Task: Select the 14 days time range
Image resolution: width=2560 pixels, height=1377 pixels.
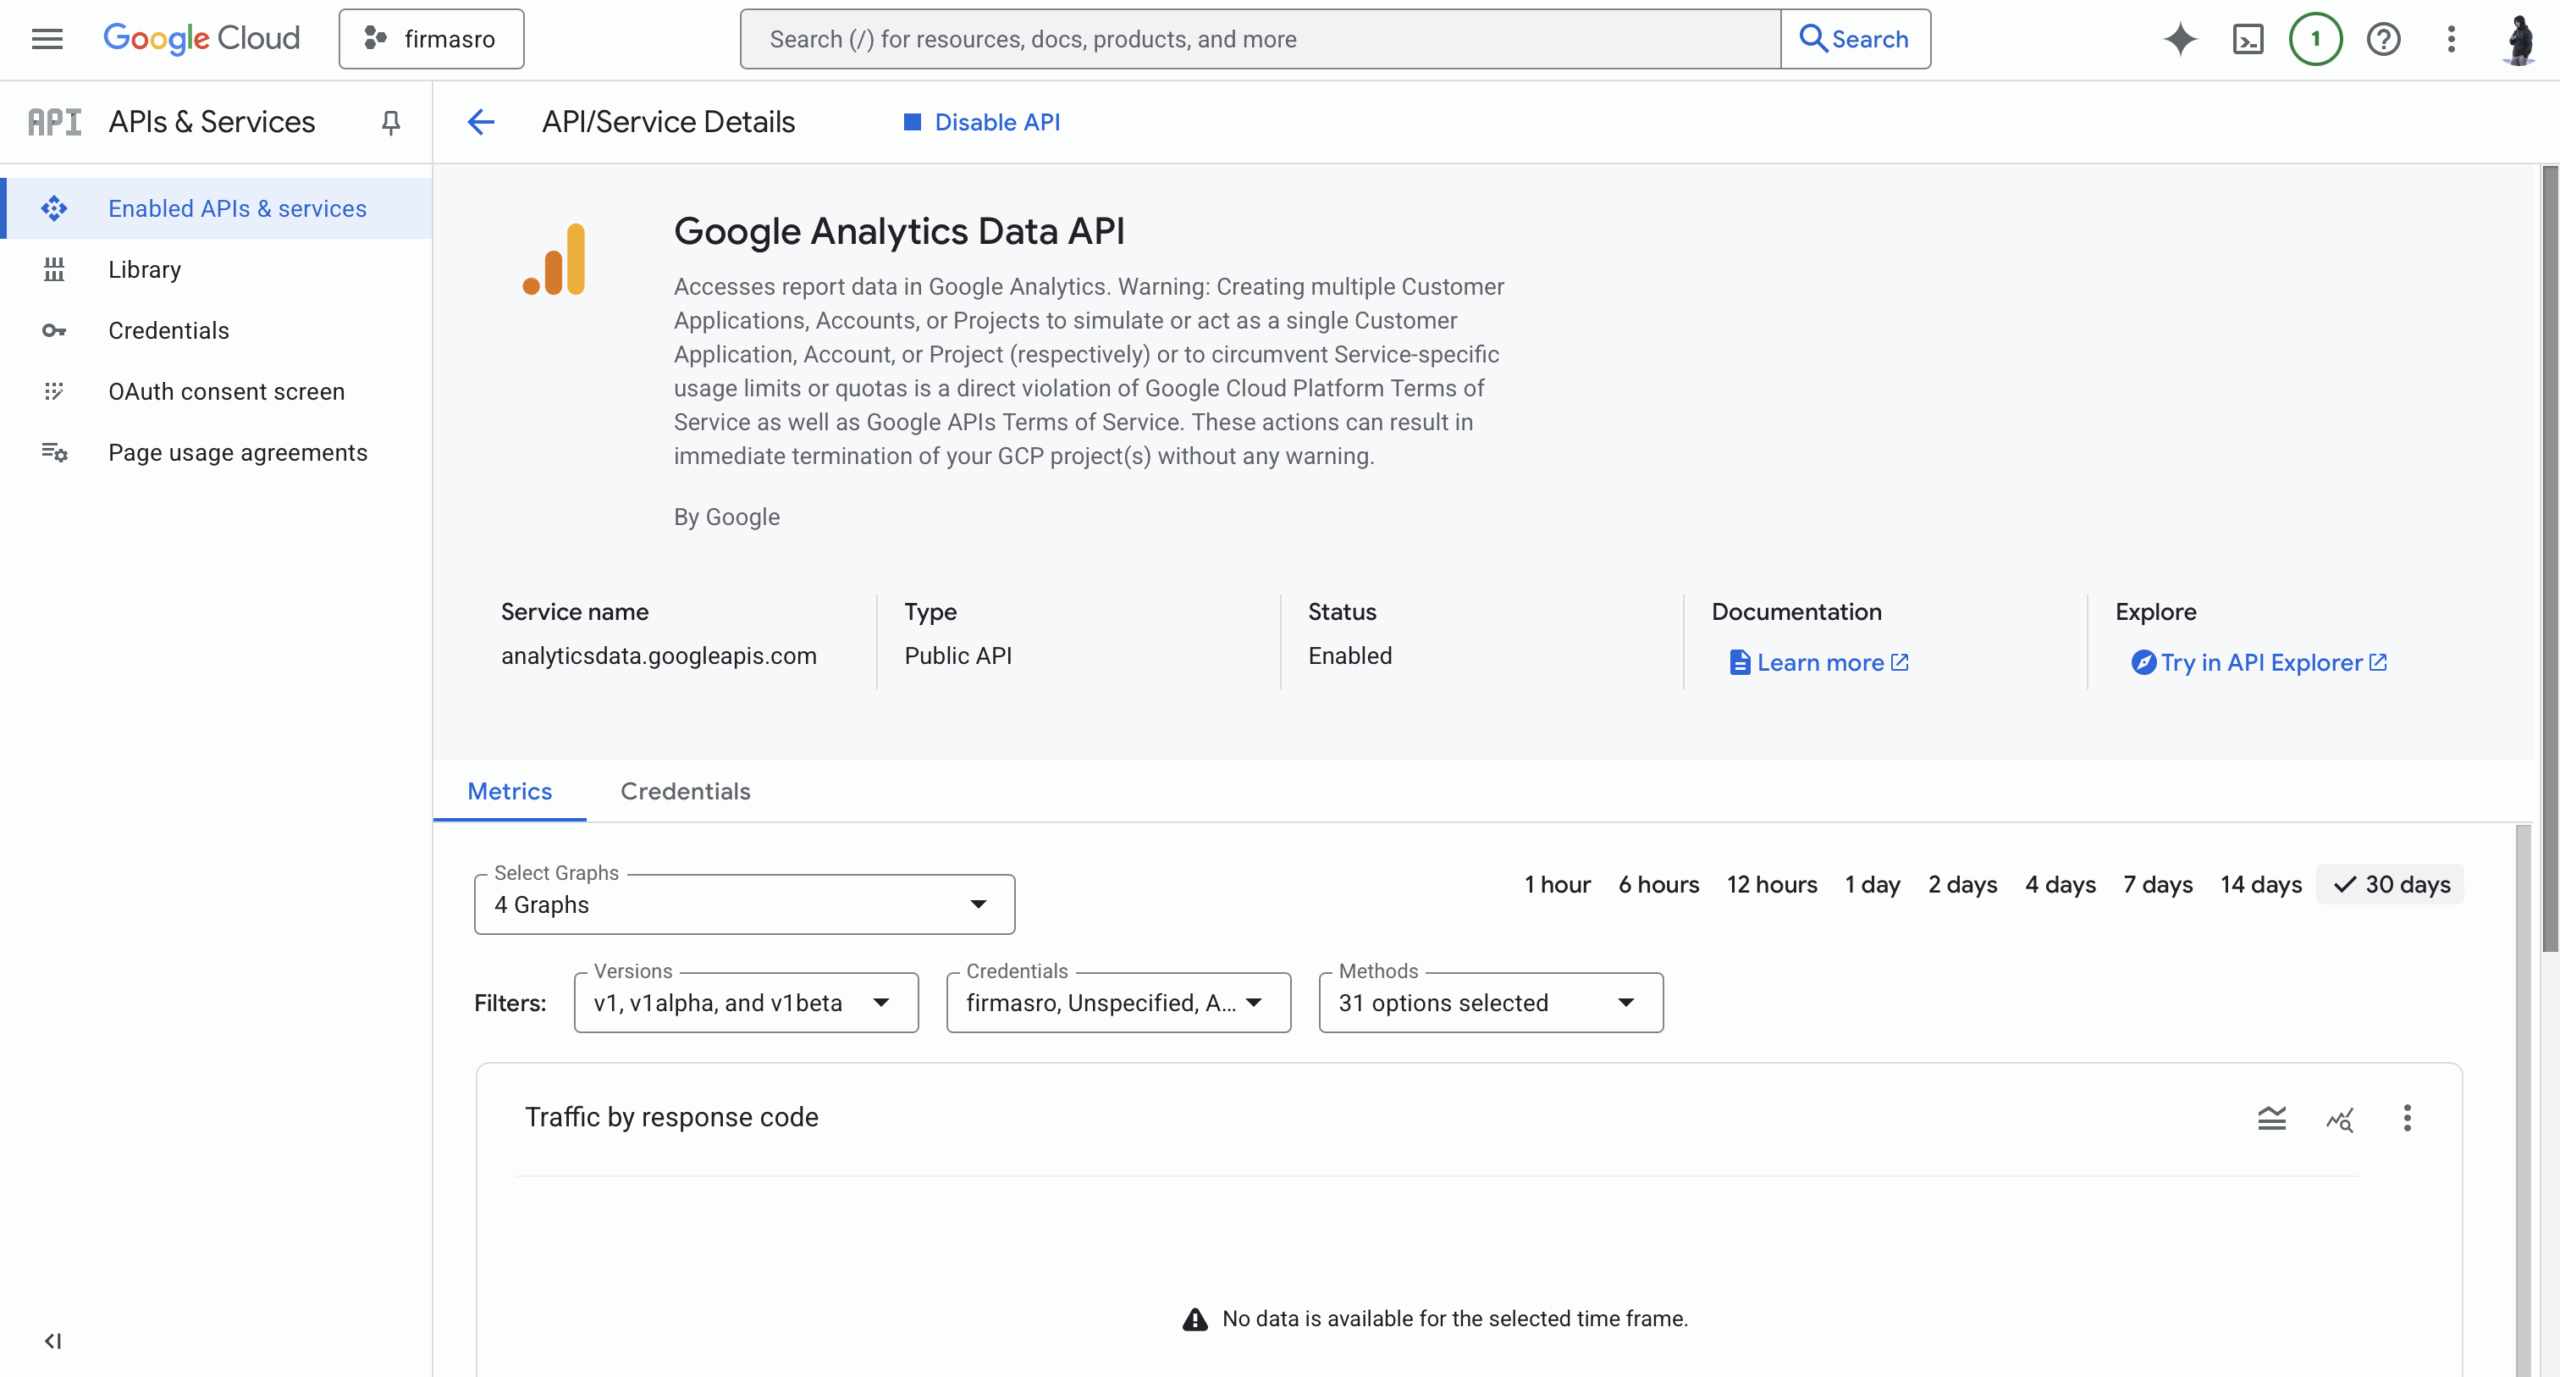Action: 2260,885
